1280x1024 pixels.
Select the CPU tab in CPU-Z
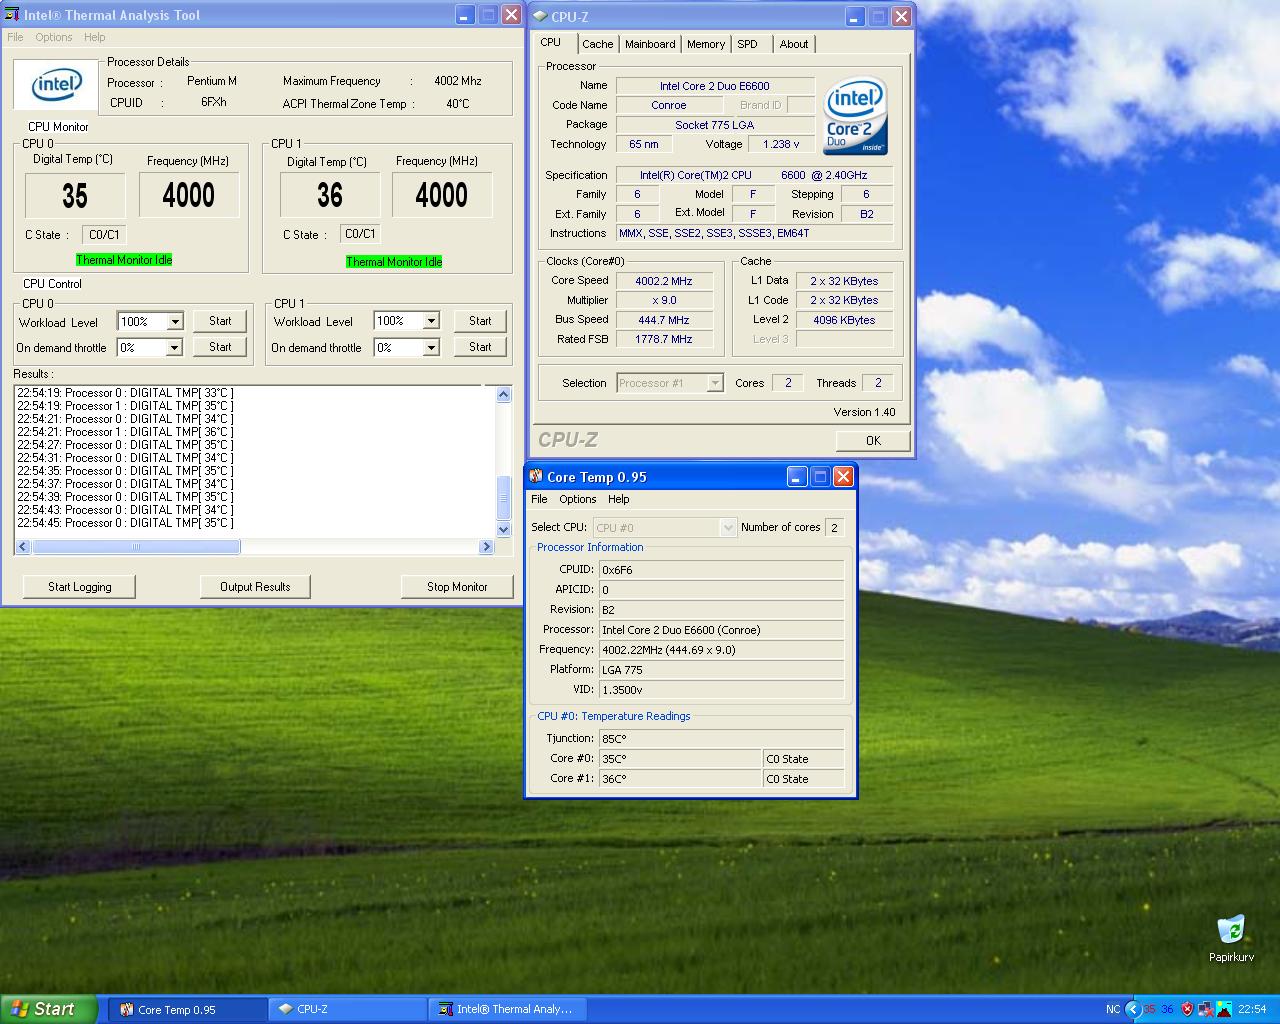pyautogui.click(x=551, y=42)
